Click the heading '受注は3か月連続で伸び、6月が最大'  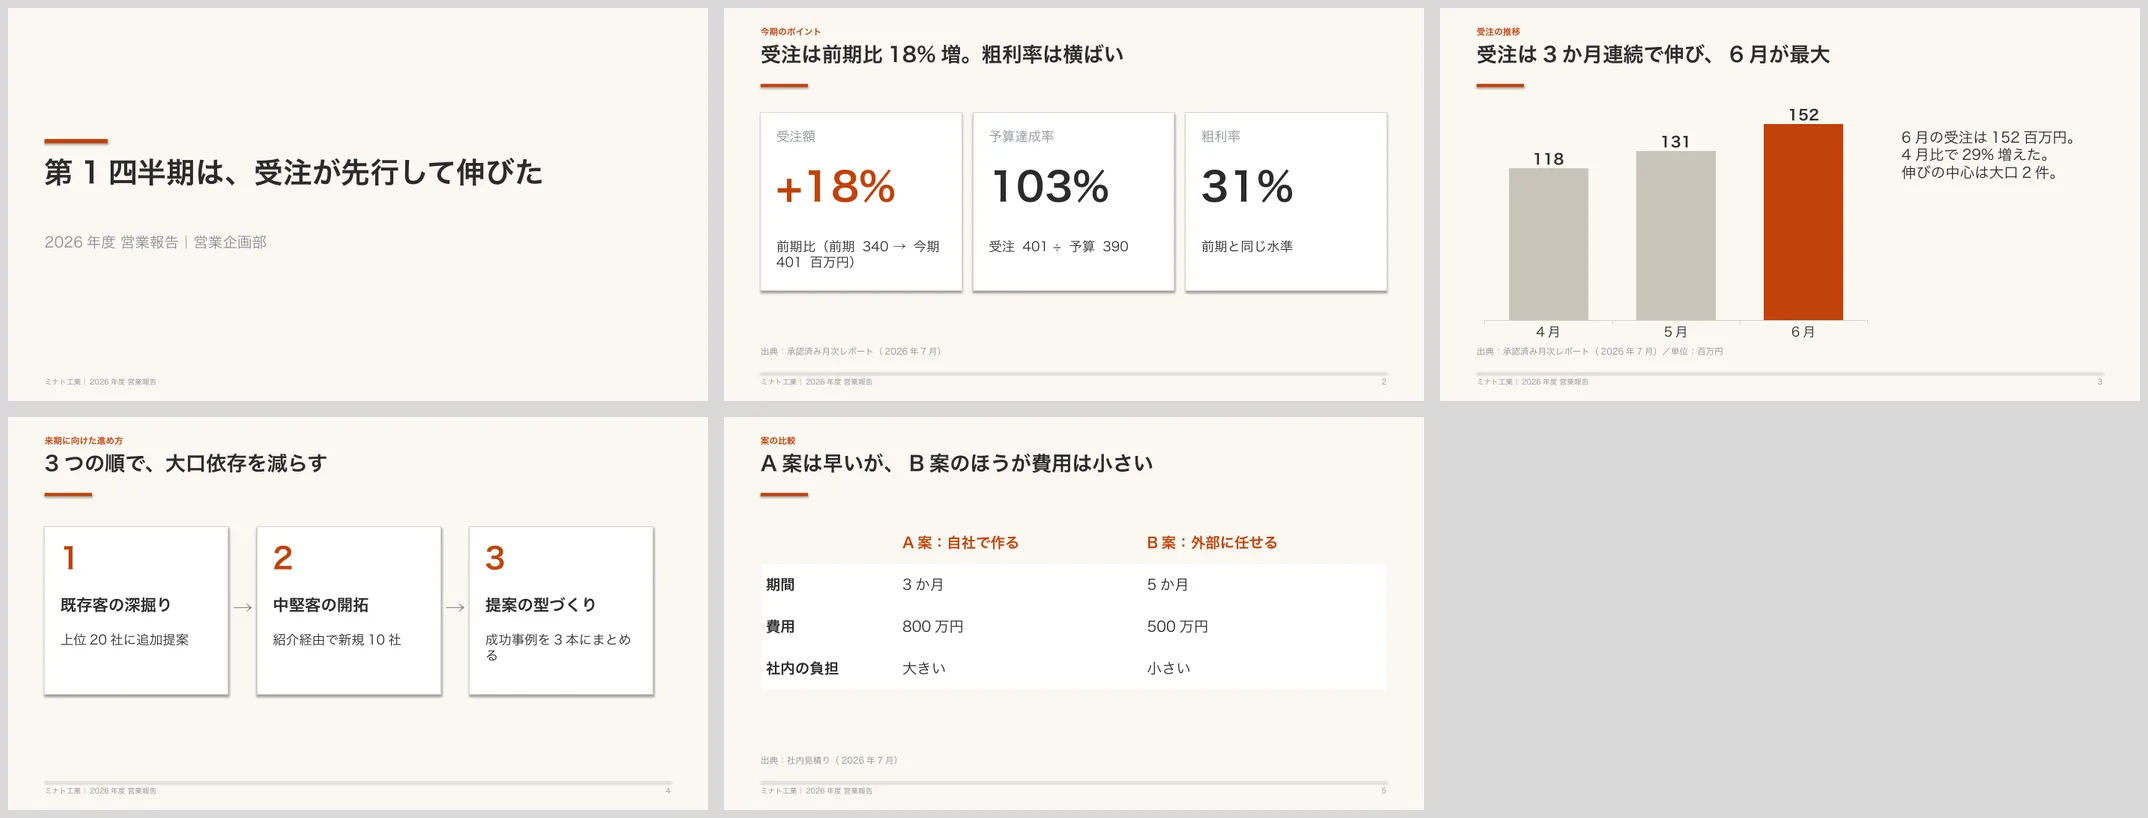tap(1653, 55)
